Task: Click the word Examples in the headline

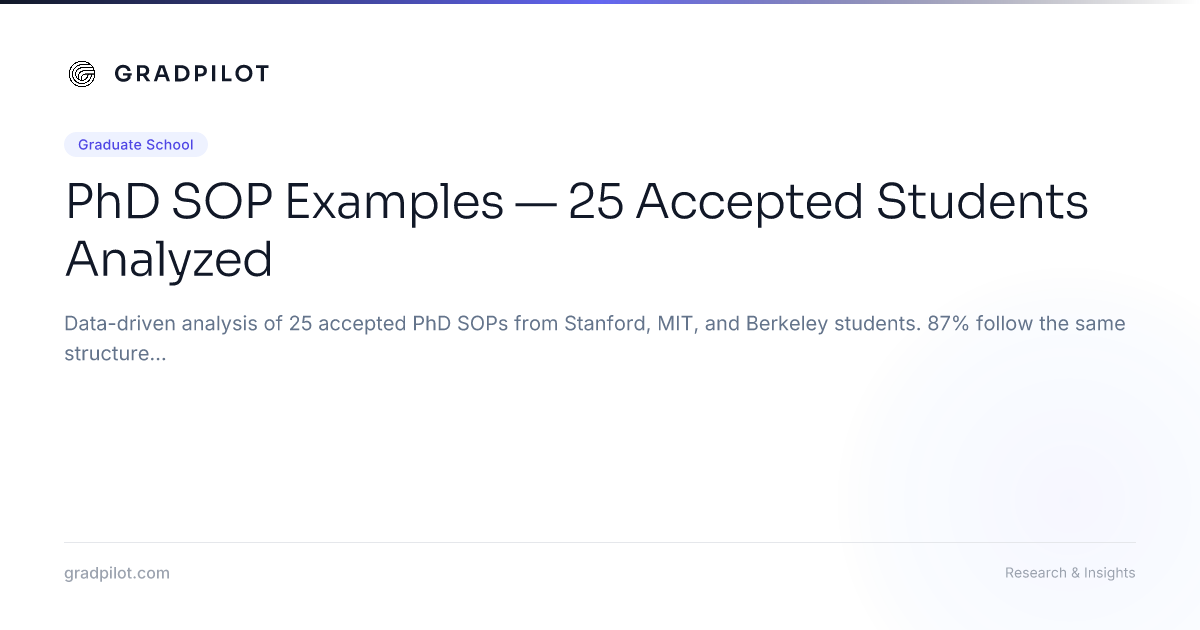Action: (394, 203)
